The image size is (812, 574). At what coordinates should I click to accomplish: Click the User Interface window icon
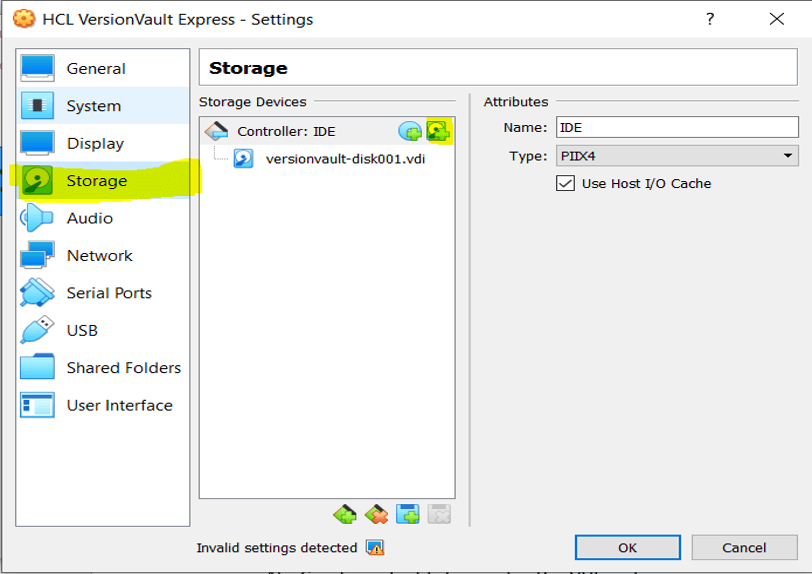pyautogui.click(x=37, y=405)
